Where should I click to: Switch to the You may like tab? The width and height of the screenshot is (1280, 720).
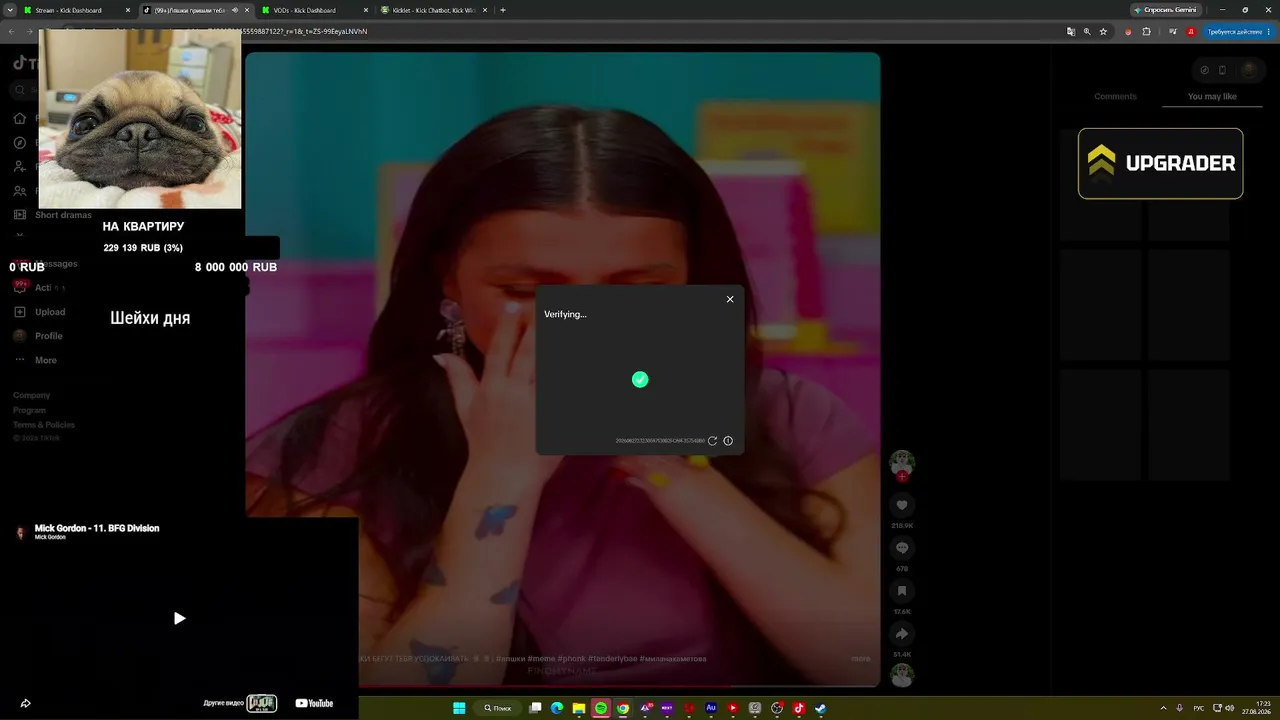1212,97
